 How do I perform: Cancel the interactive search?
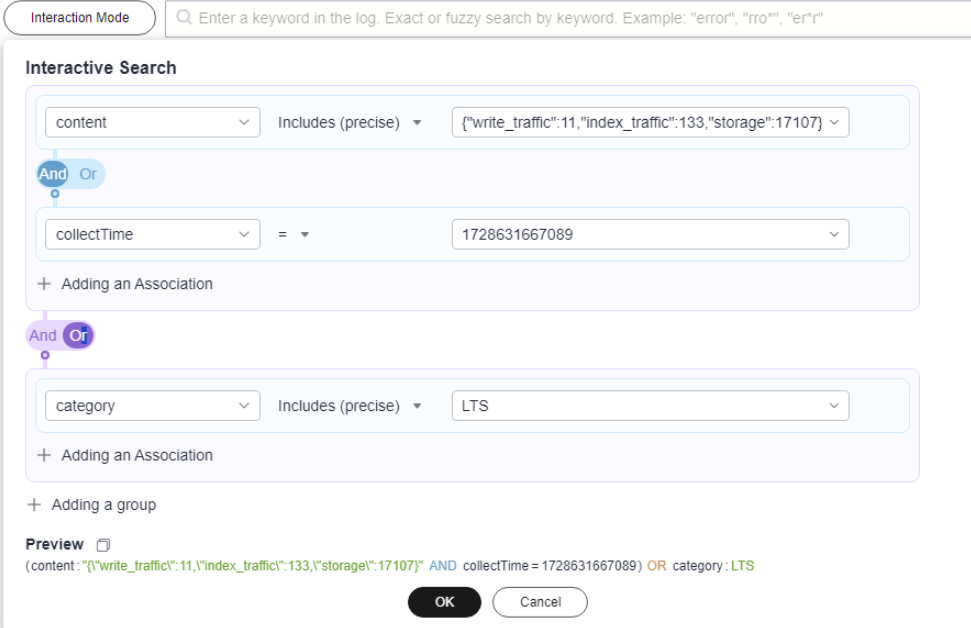[x=540, y=602]
